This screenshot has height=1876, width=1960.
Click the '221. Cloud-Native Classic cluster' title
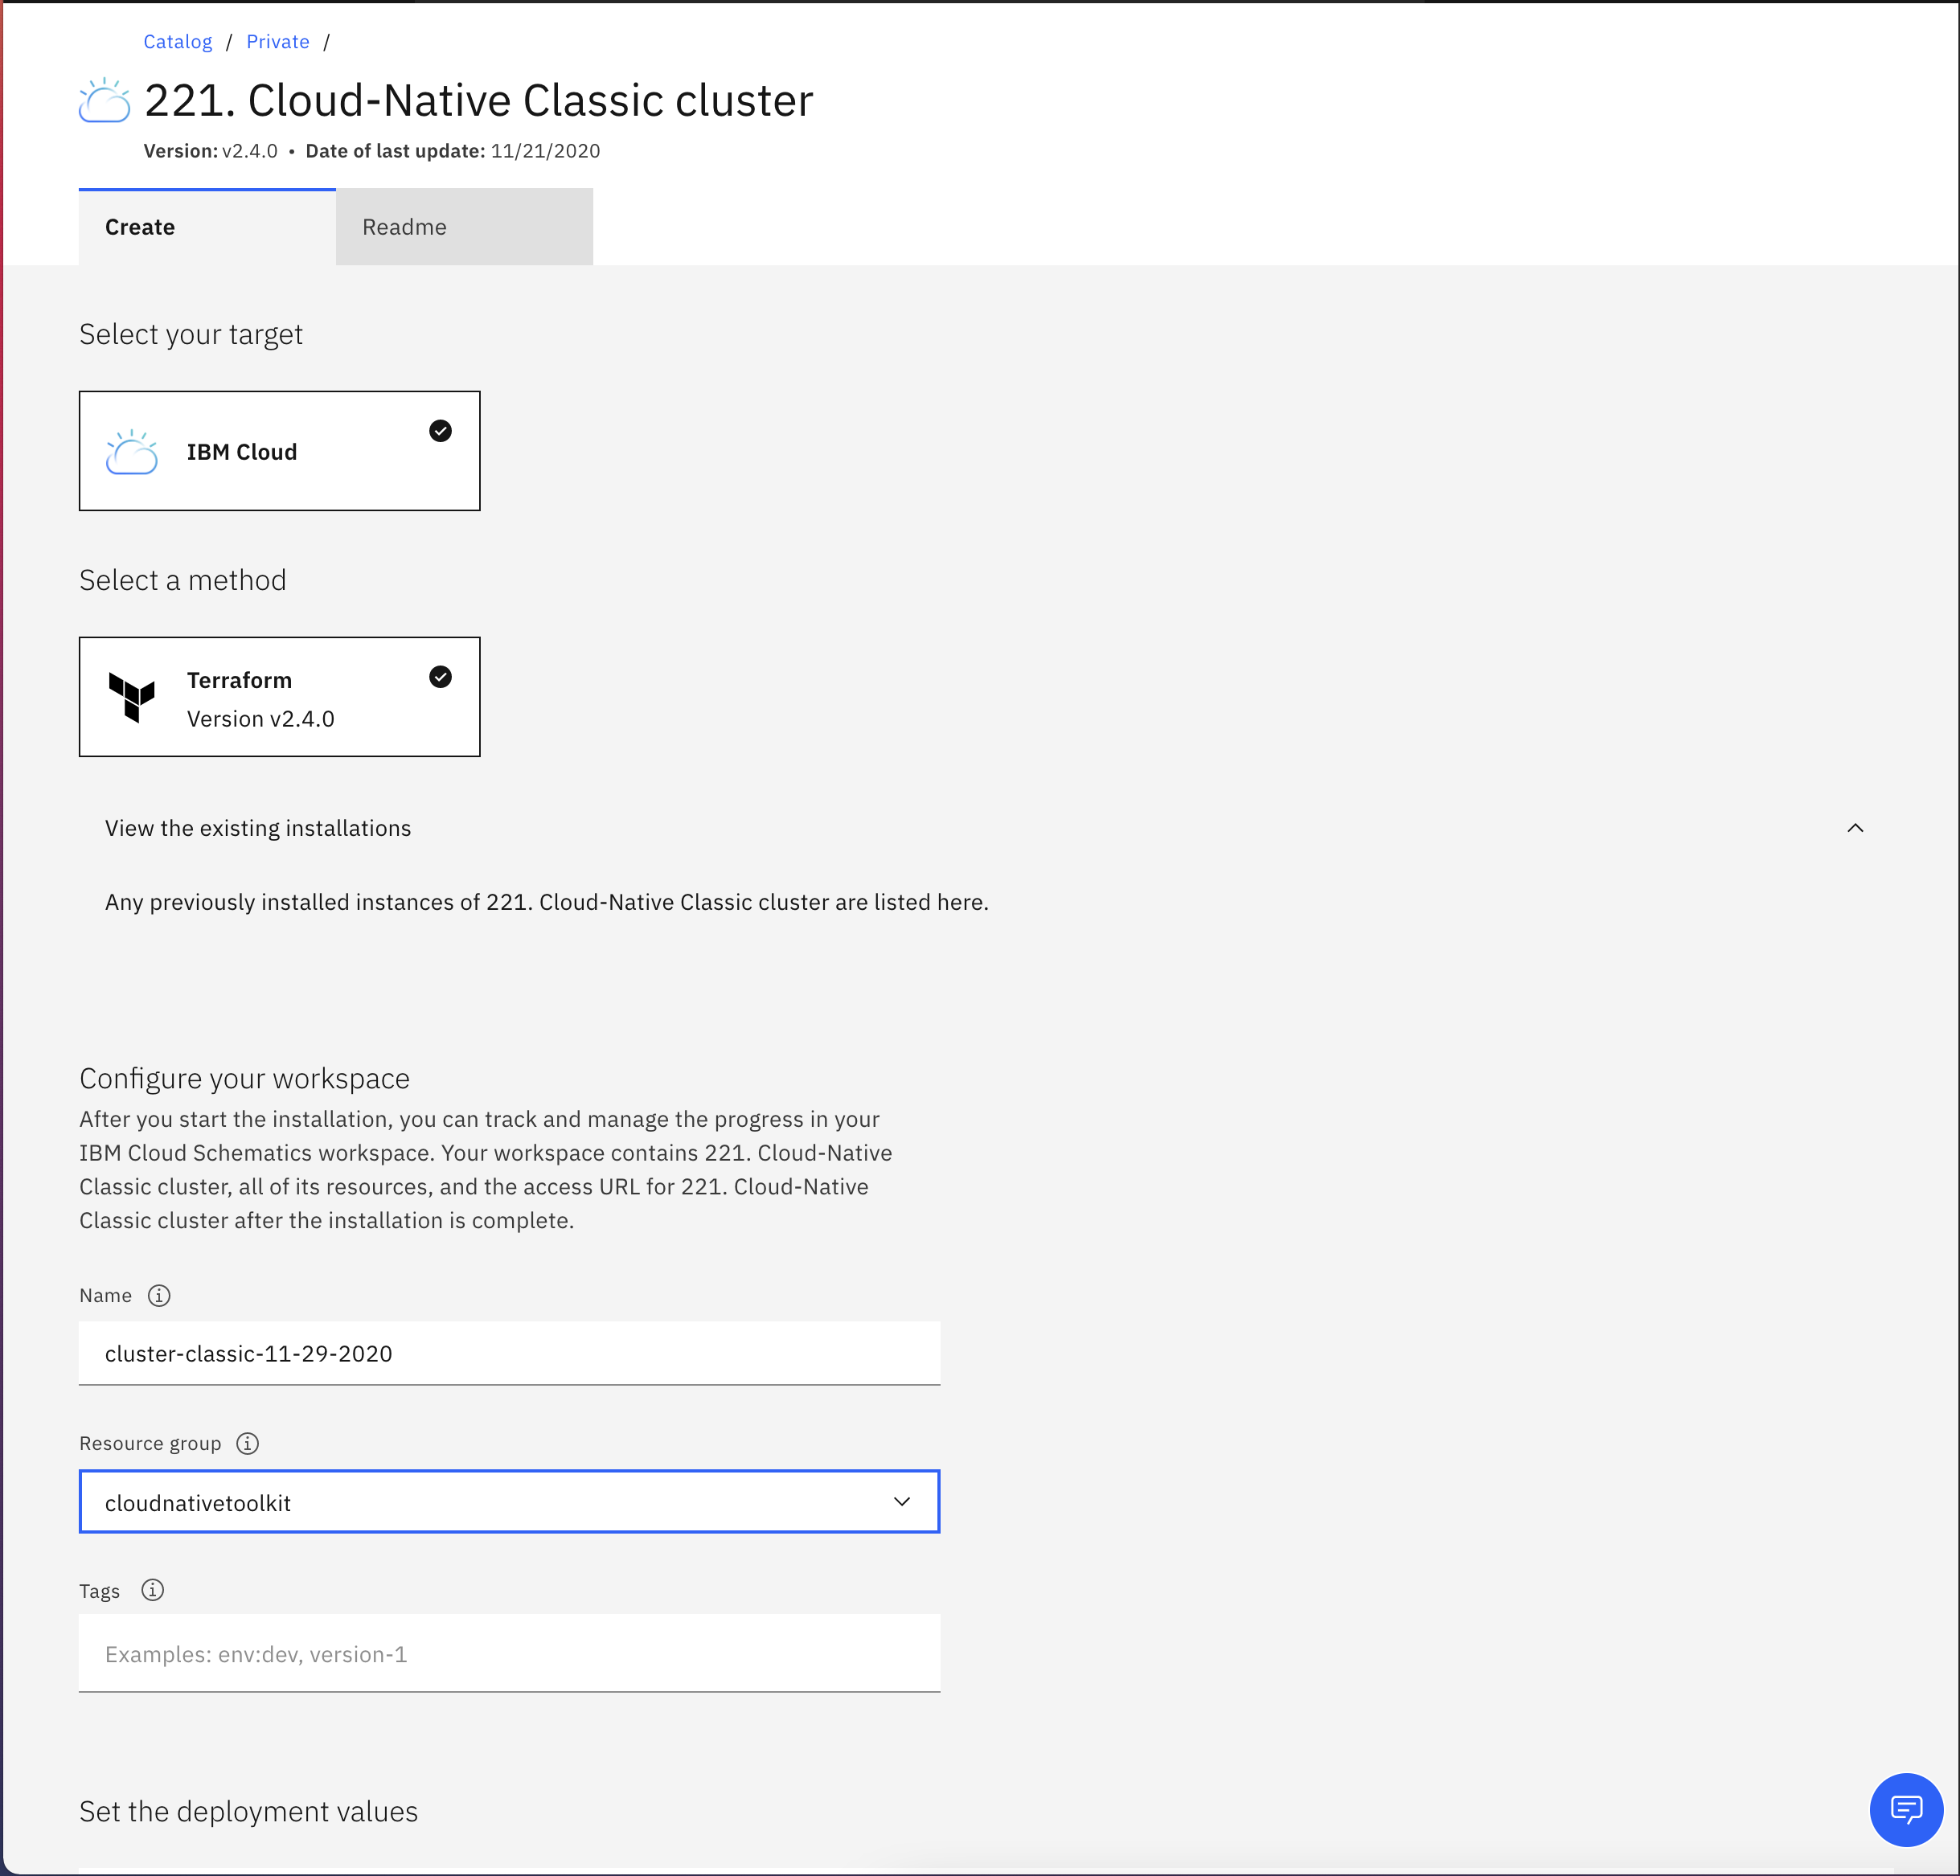pyautogui.click(x=478, y=100)
